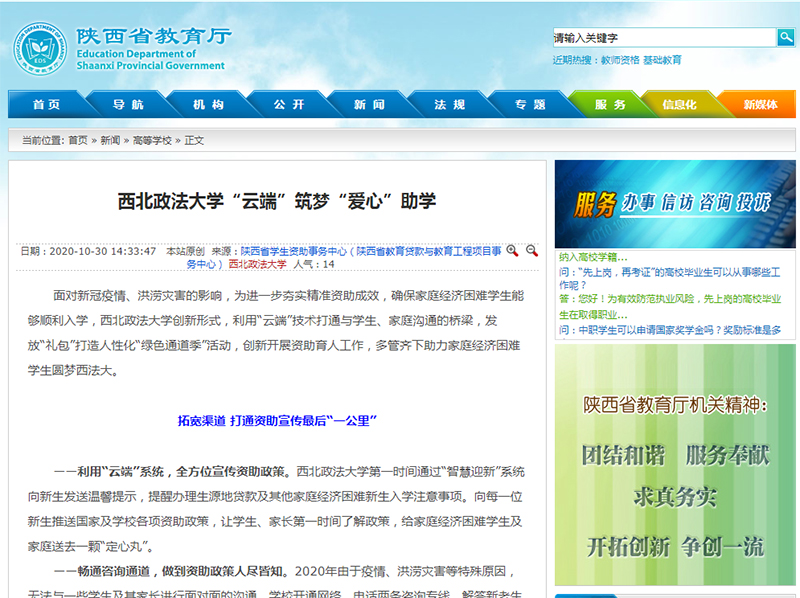Type in the 请输入关键字 search field
800x598 pixels.
[x=664, y=38]
